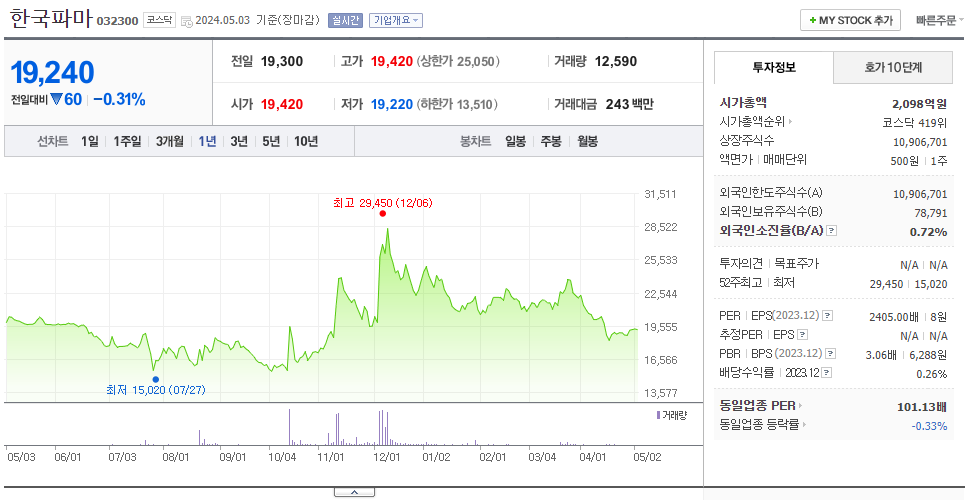This screenshot has height=500, width=968.
Task: Click the 시가총액 value 2,098억원
Action: click(x=920, y=104)
